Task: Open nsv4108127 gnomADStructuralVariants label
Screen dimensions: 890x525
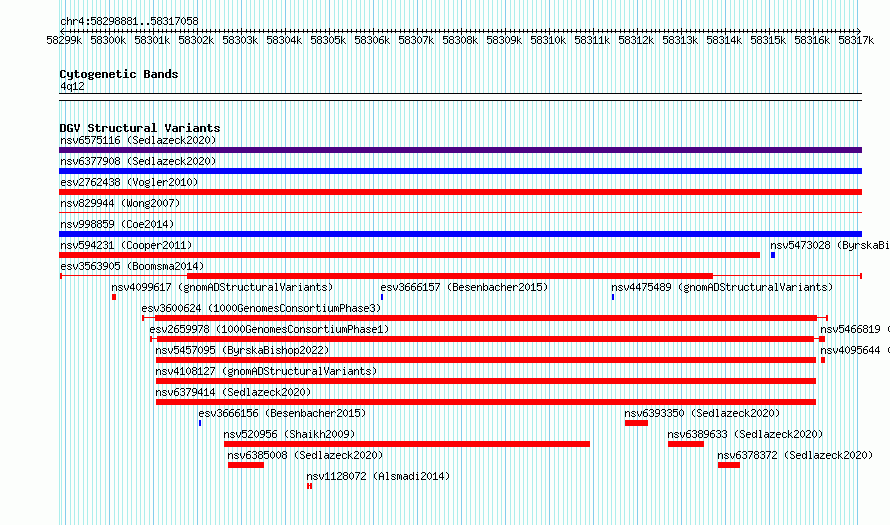Action: coord(266,371)
